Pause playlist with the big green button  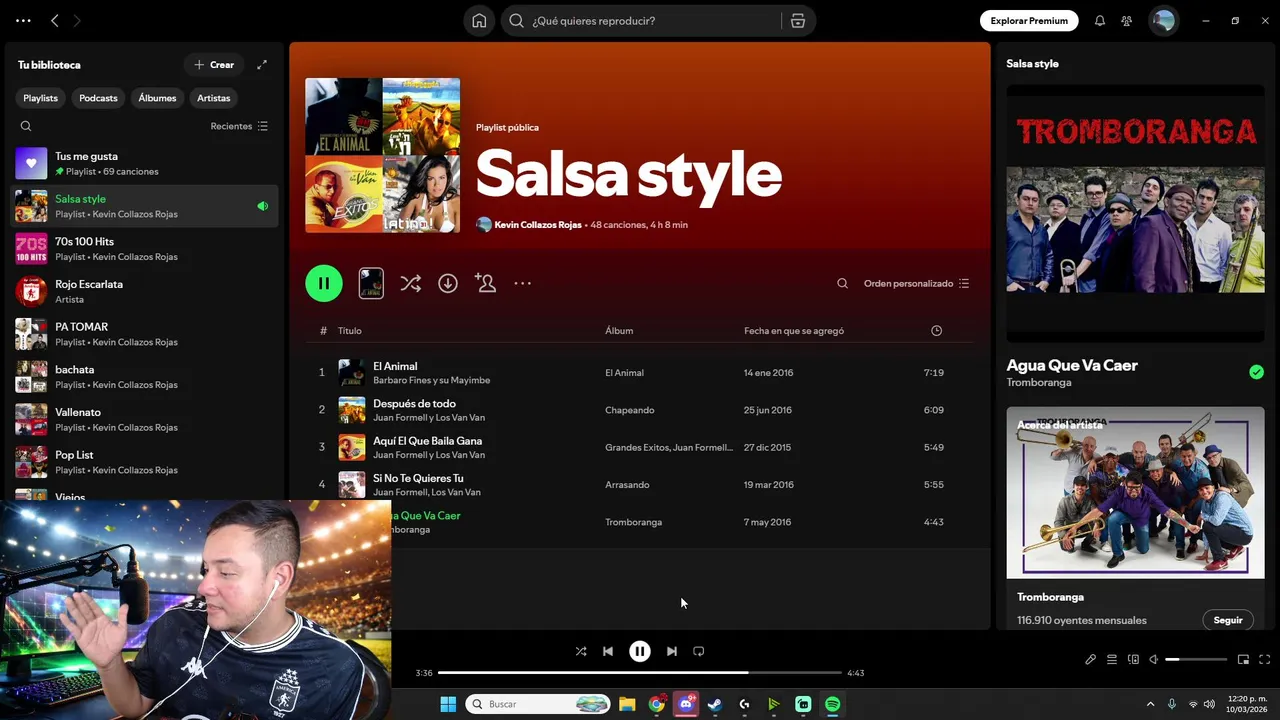[324, 283]
